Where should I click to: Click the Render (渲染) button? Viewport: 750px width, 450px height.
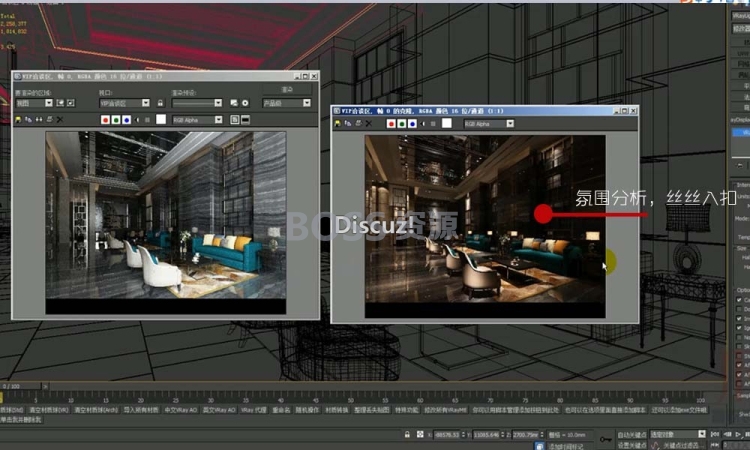tap(287, 89)
